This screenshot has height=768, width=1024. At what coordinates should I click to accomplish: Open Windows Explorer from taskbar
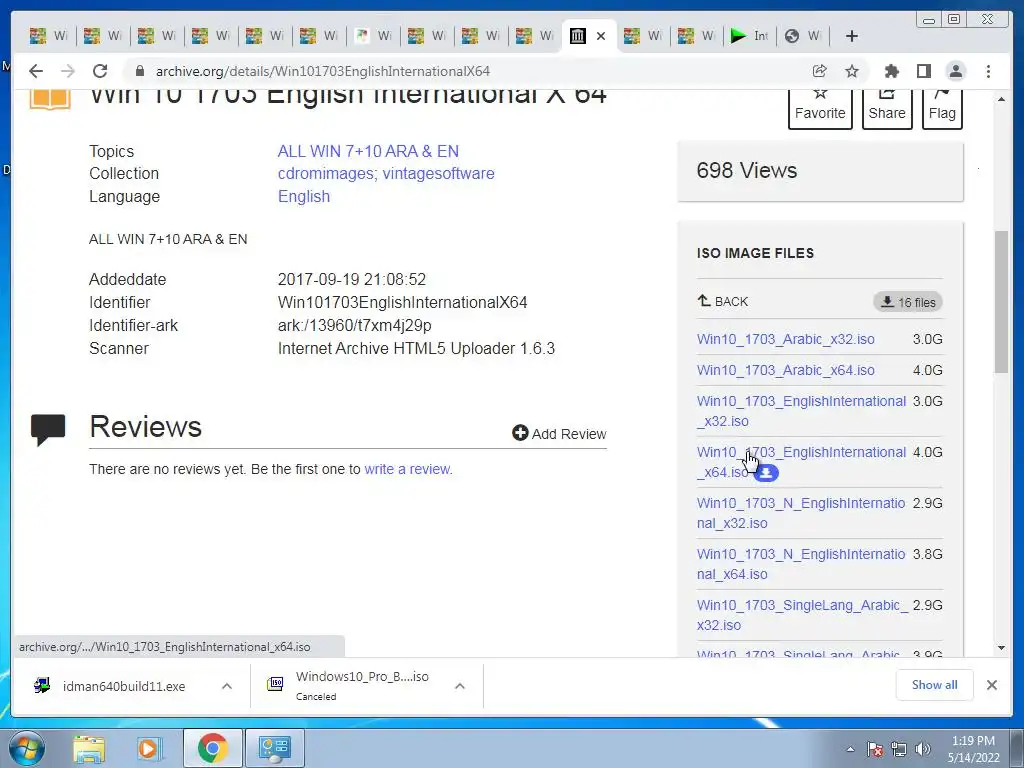click(89, 748)
